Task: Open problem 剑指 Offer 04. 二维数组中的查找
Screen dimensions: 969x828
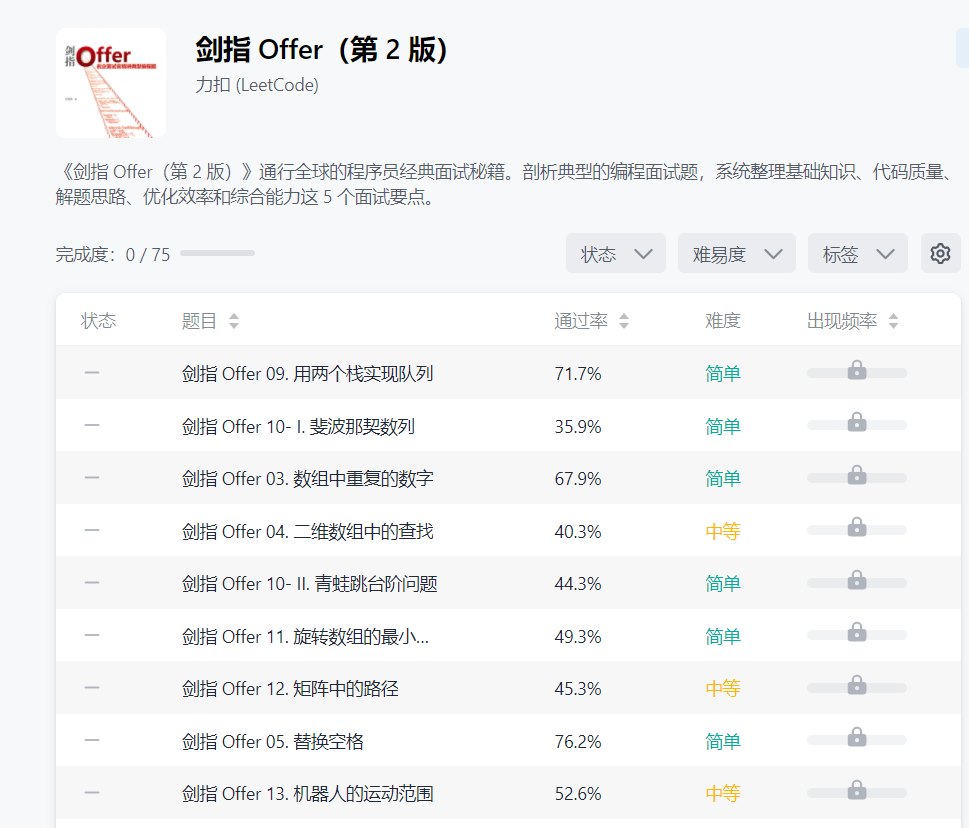Action: [307, 531]
